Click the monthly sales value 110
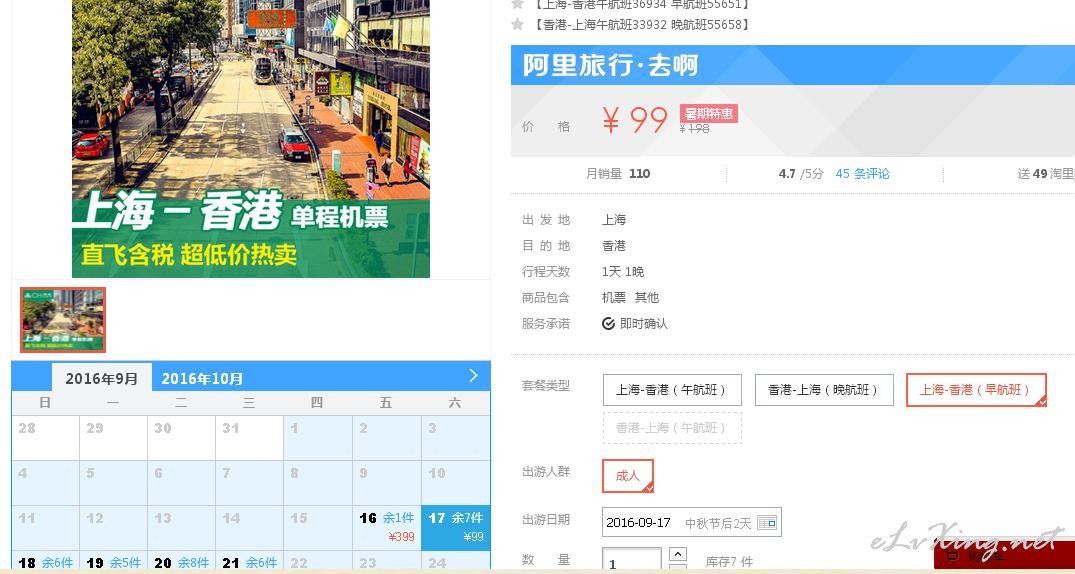 pyautogui.click(x=639, y=174)
